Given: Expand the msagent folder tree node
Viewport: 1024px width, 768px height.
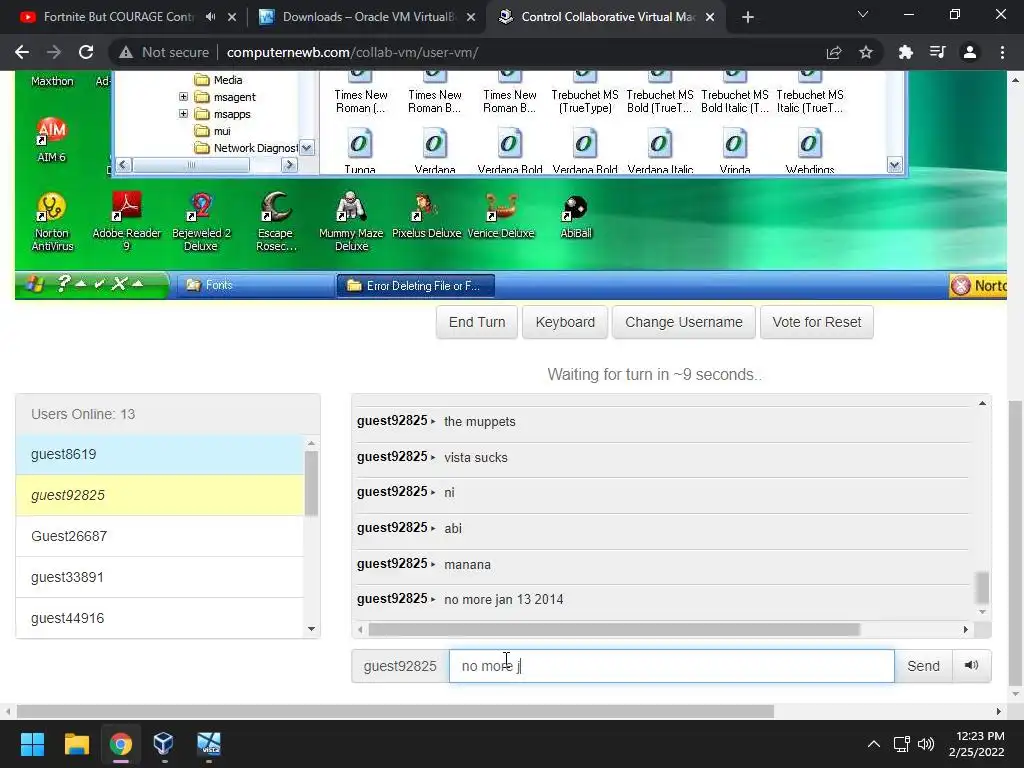Looking at the screenshot, I should 184,97.
